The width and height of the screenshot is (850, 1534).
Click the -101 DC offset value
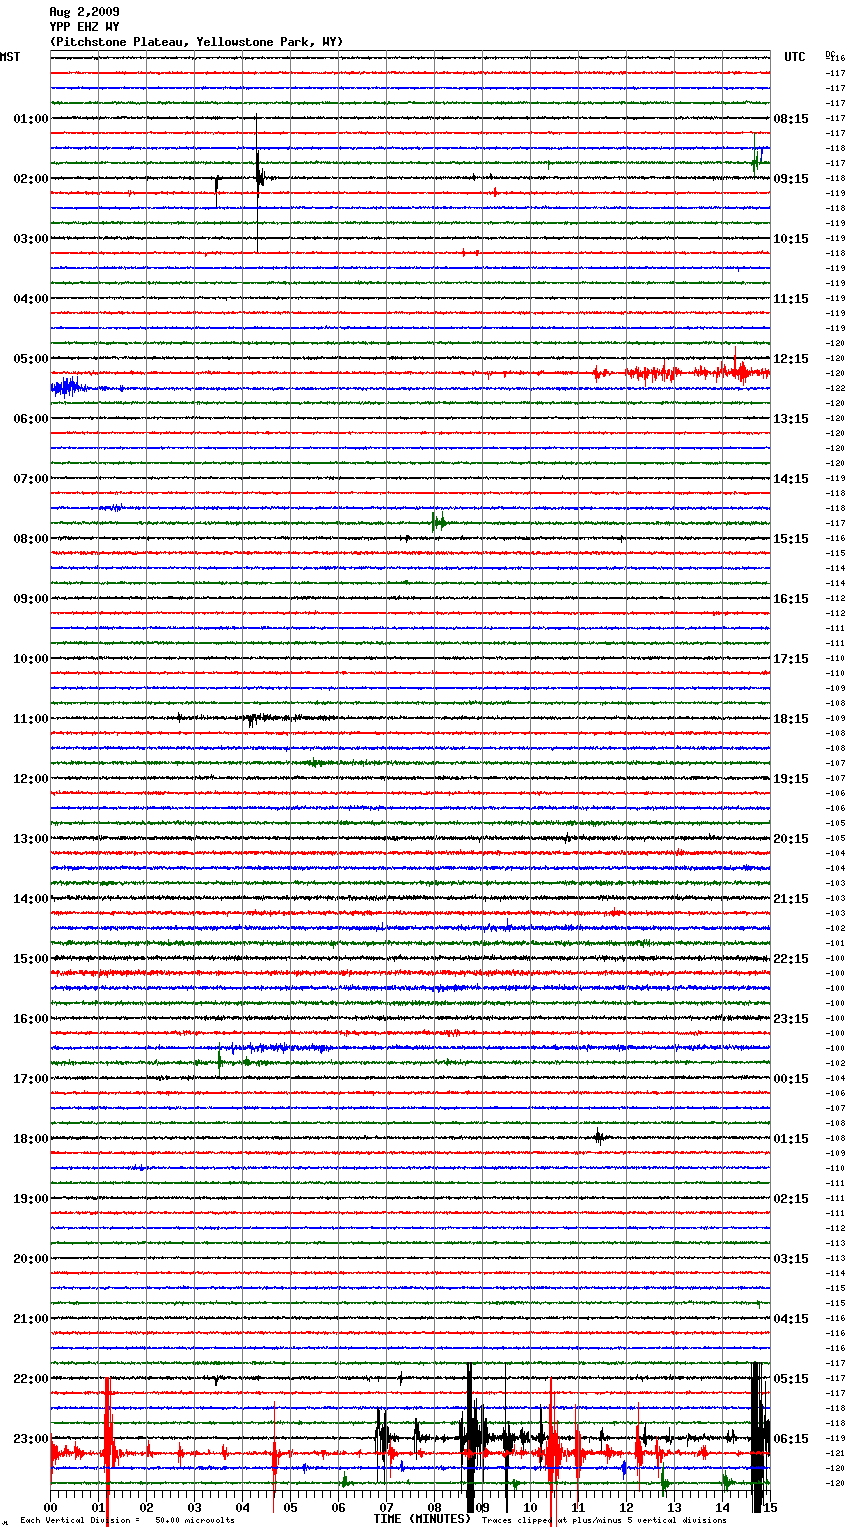[x=836, y=943]
